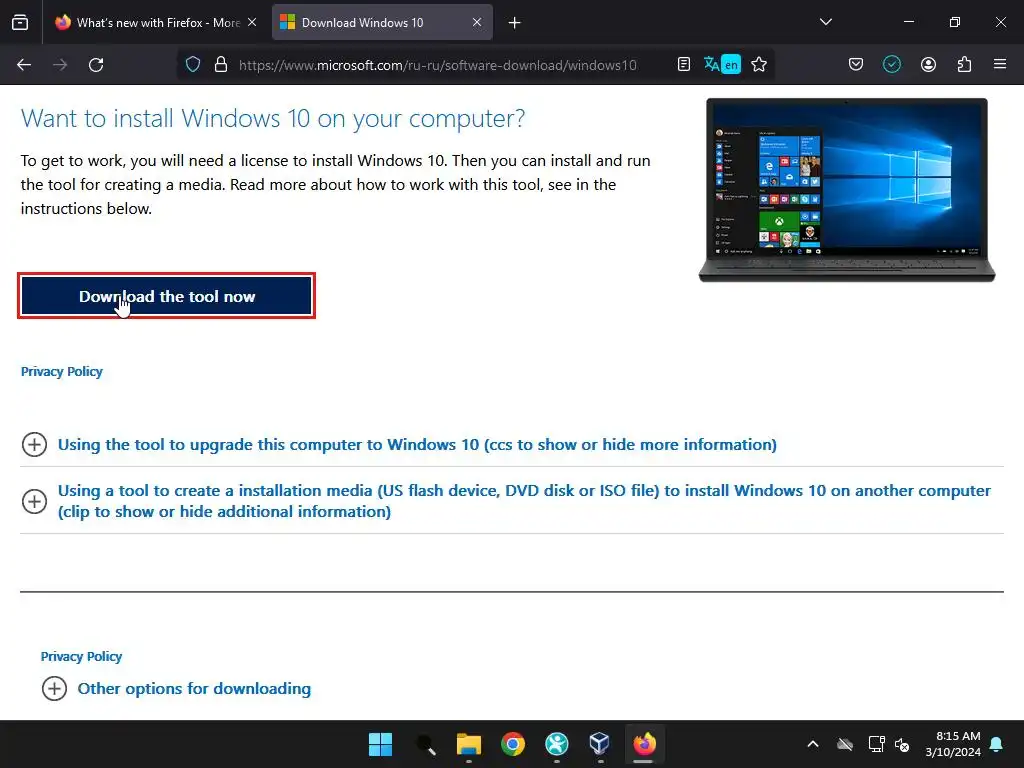Save page to Pocket
1024x768 pixels.
[856, 65]
